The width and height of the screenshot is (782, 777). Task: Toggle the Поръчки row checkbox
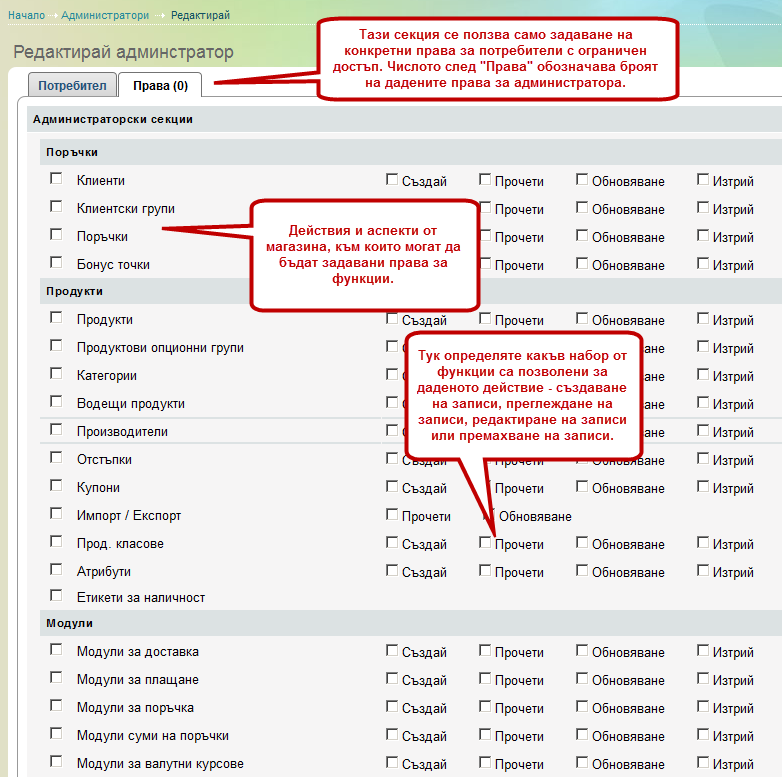(x=56, y=235)
